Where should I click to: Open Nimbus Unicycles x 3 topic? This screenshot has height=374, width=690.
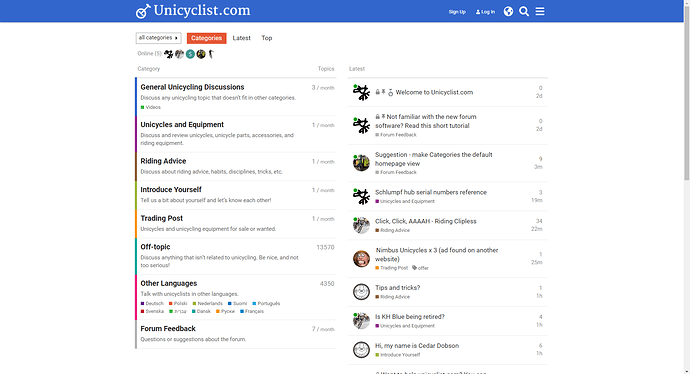coord(437,255)
